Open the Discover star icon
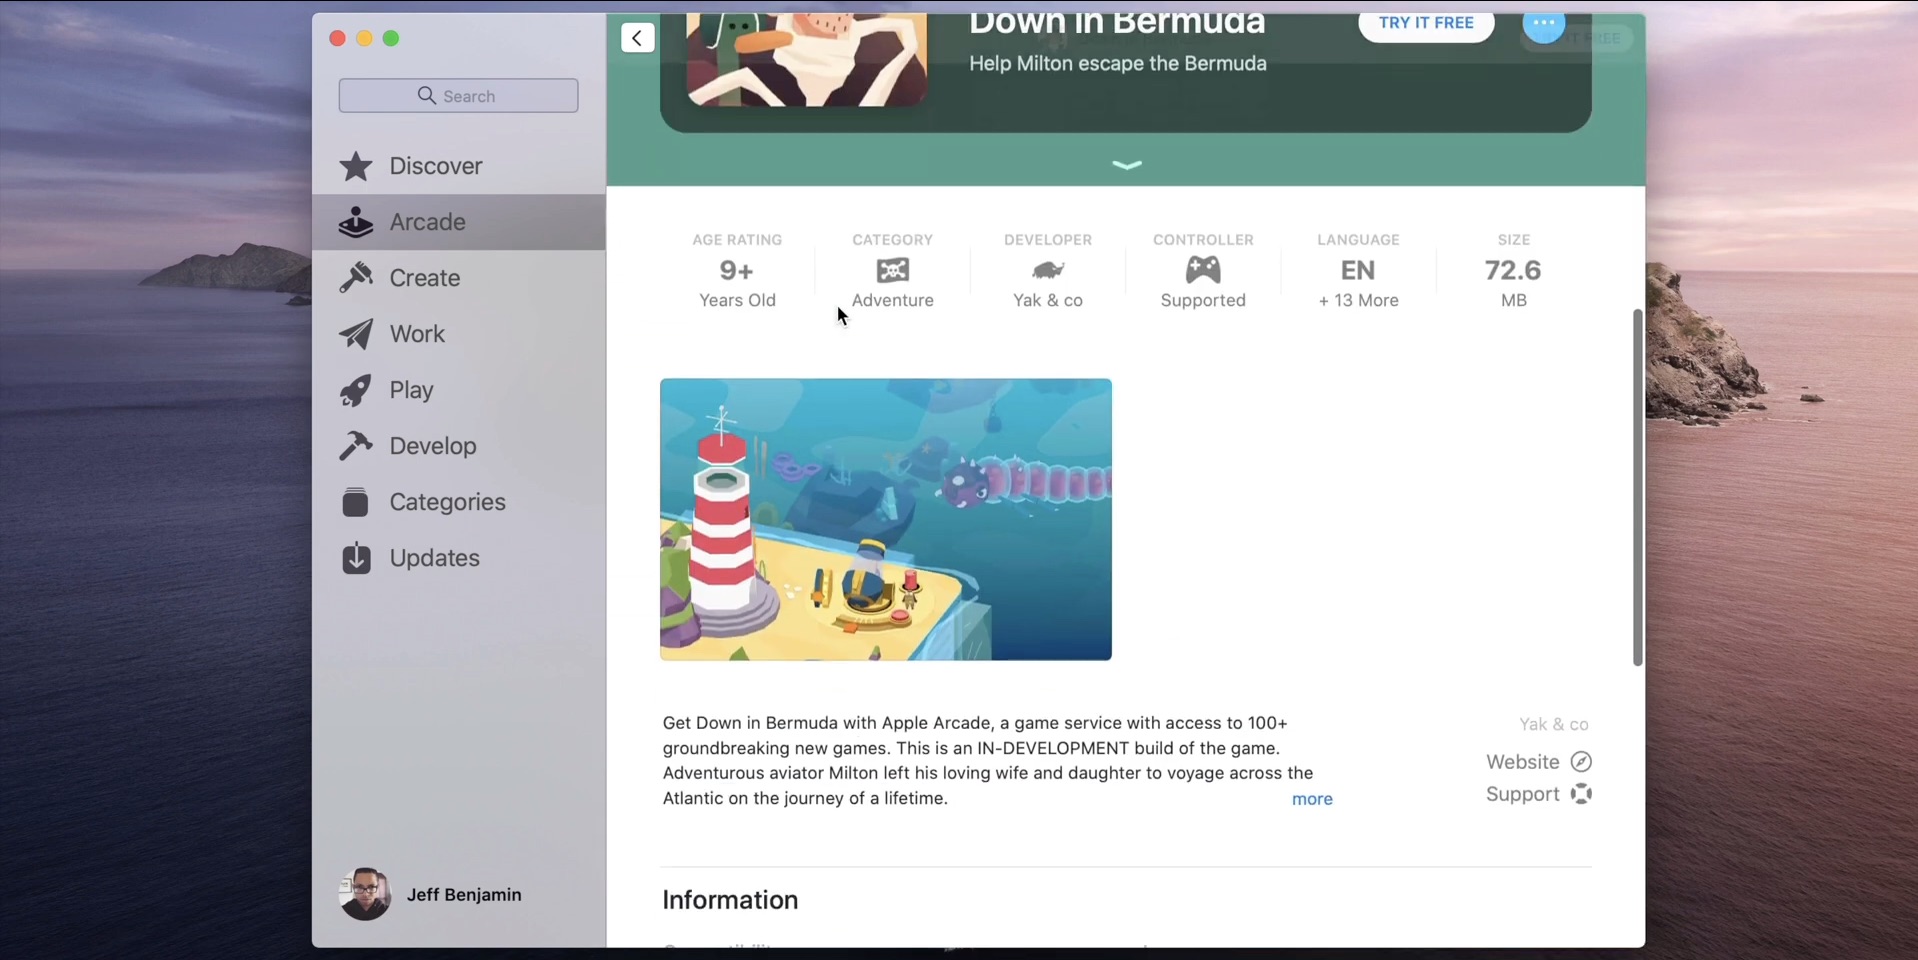The width and height of the screenshot is (1918, 960). tap(356, 166)
